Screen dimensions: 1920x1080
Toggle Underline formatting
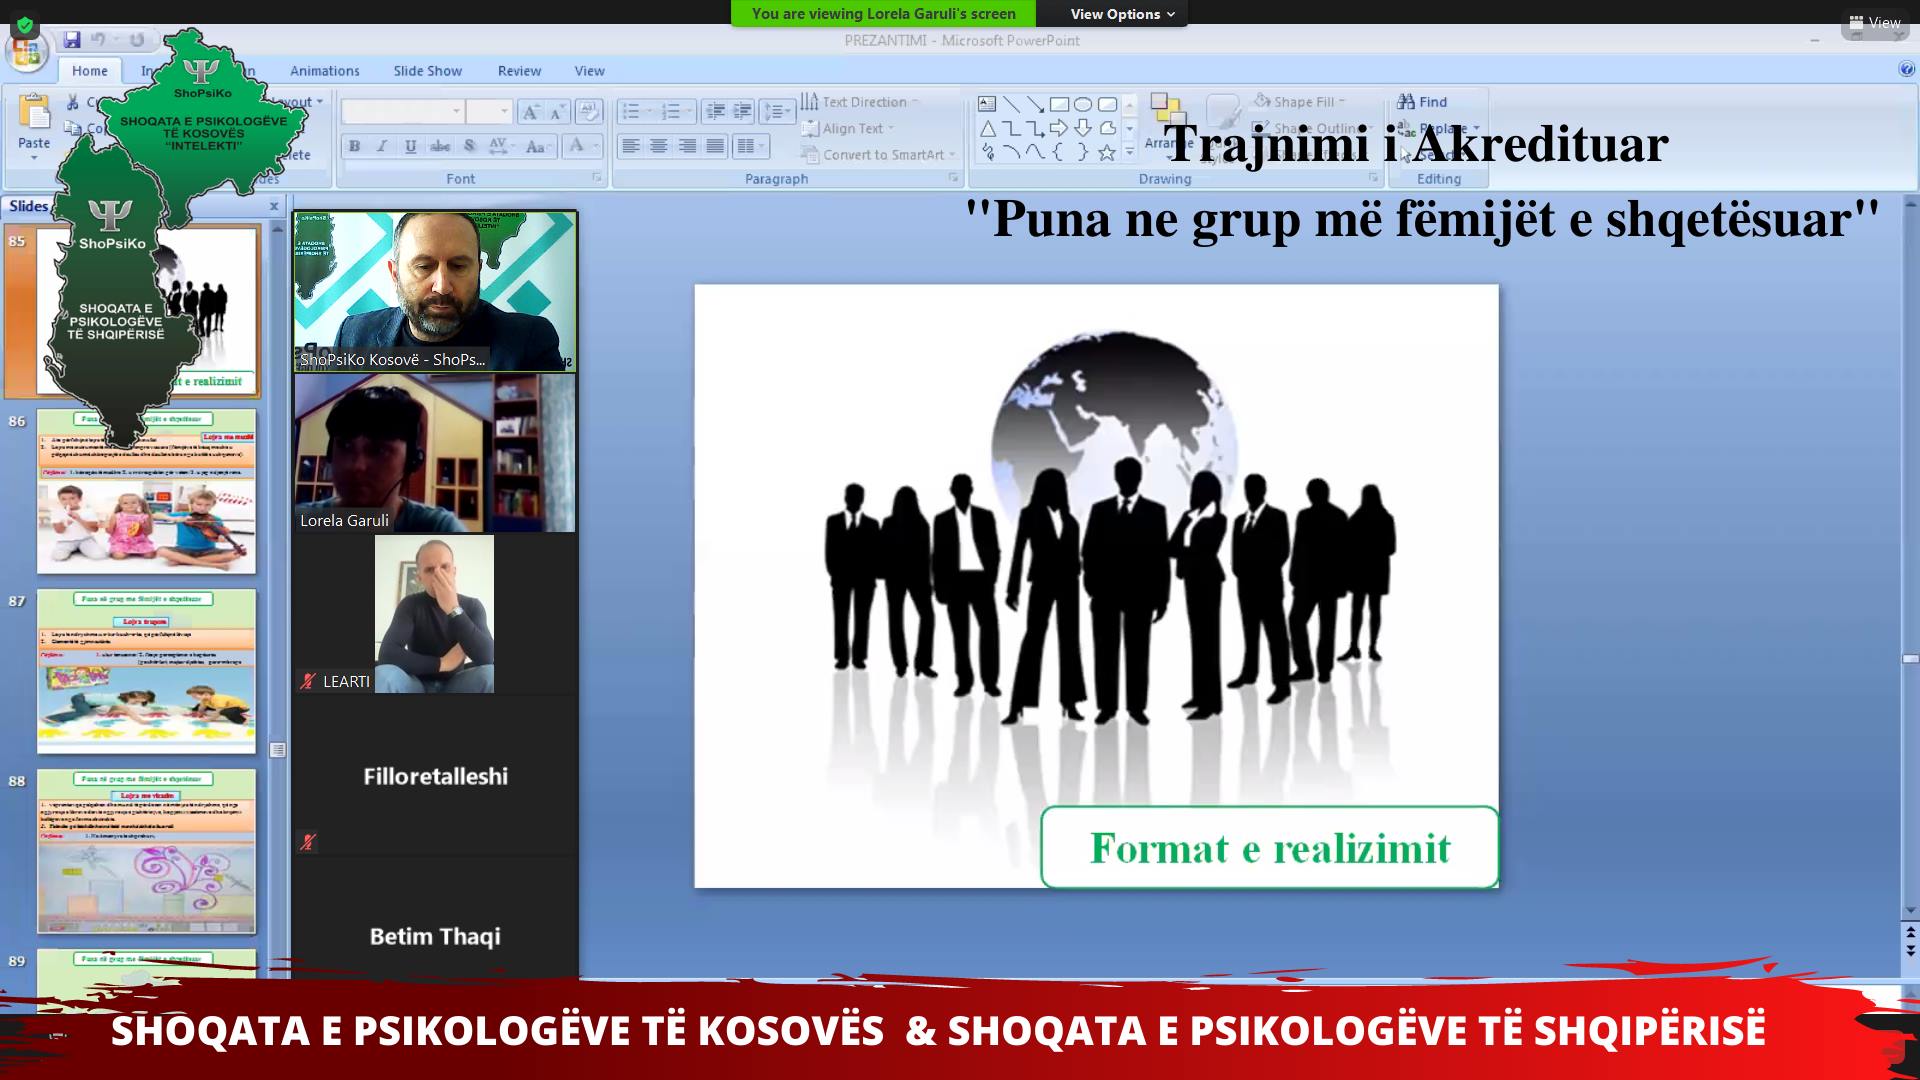pos(410,146)
